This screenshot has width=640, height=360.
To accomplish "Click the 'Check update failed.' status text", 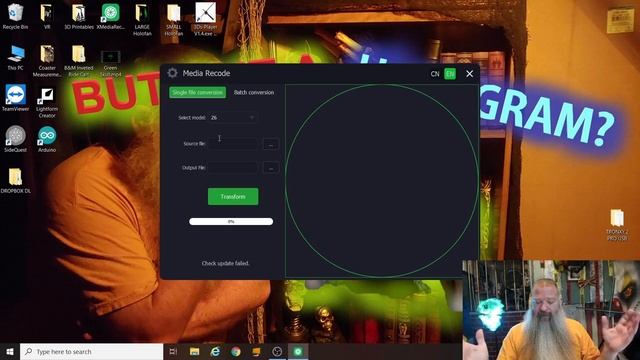I will click(225, 263).
